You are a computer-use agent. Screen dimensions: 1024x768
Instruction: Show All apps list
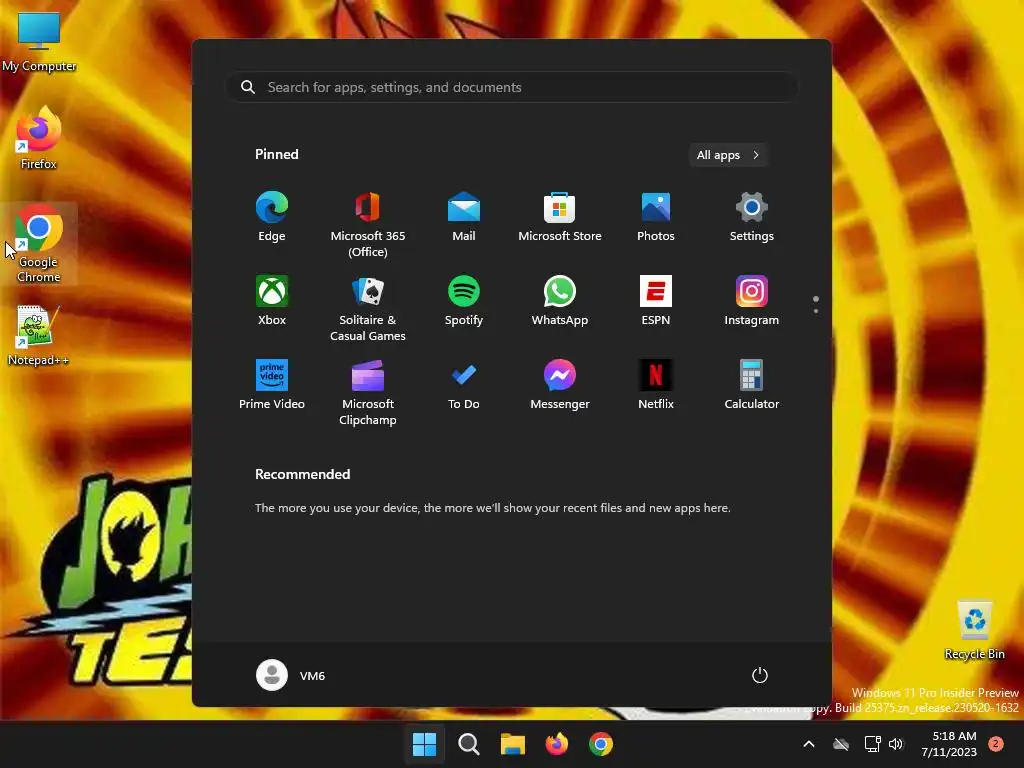728,155
